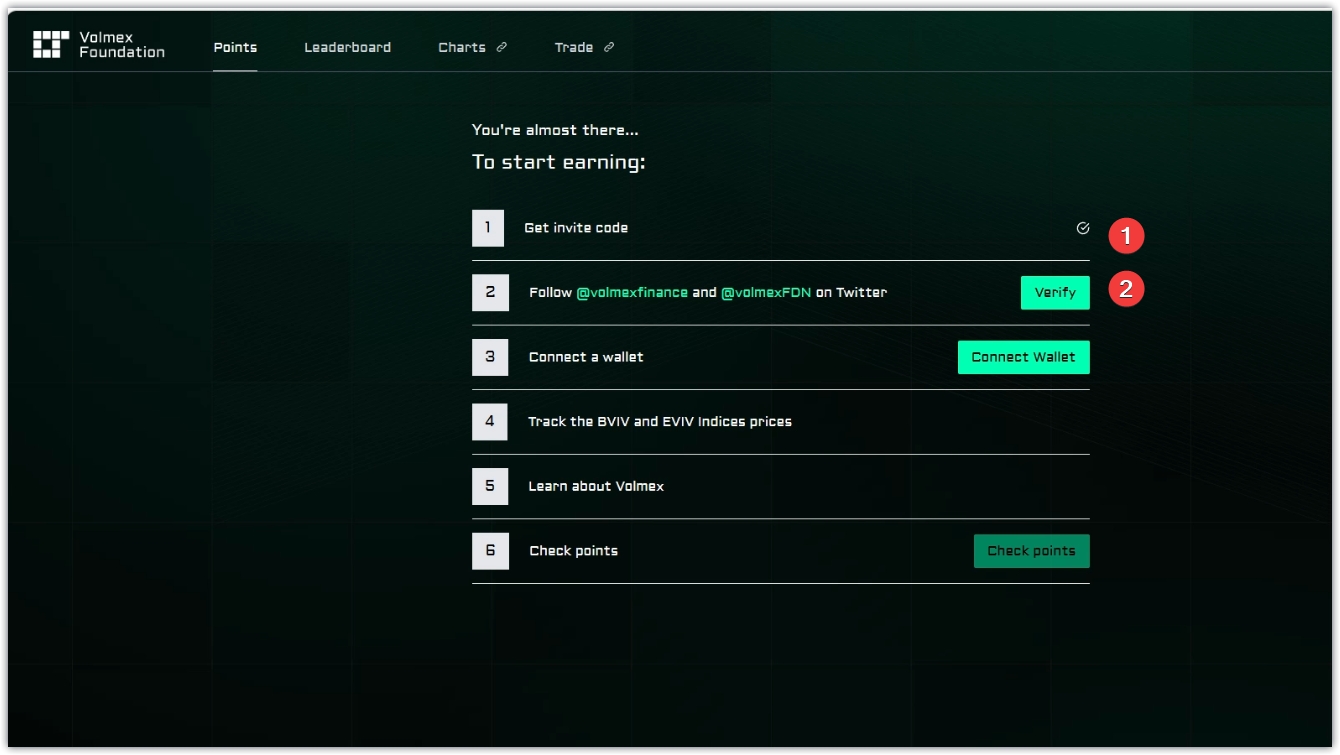
Task: Click the step 1 number box
Action: coord(488,228)
